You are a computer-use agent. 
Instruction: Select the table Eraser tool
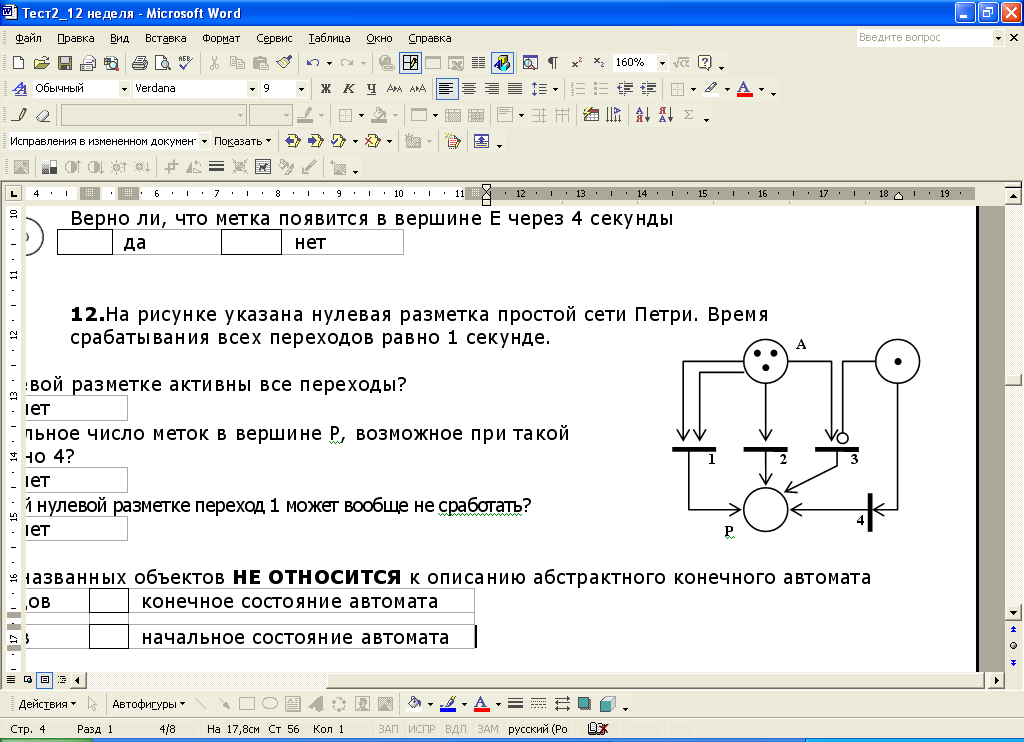[x=42, y=115]
